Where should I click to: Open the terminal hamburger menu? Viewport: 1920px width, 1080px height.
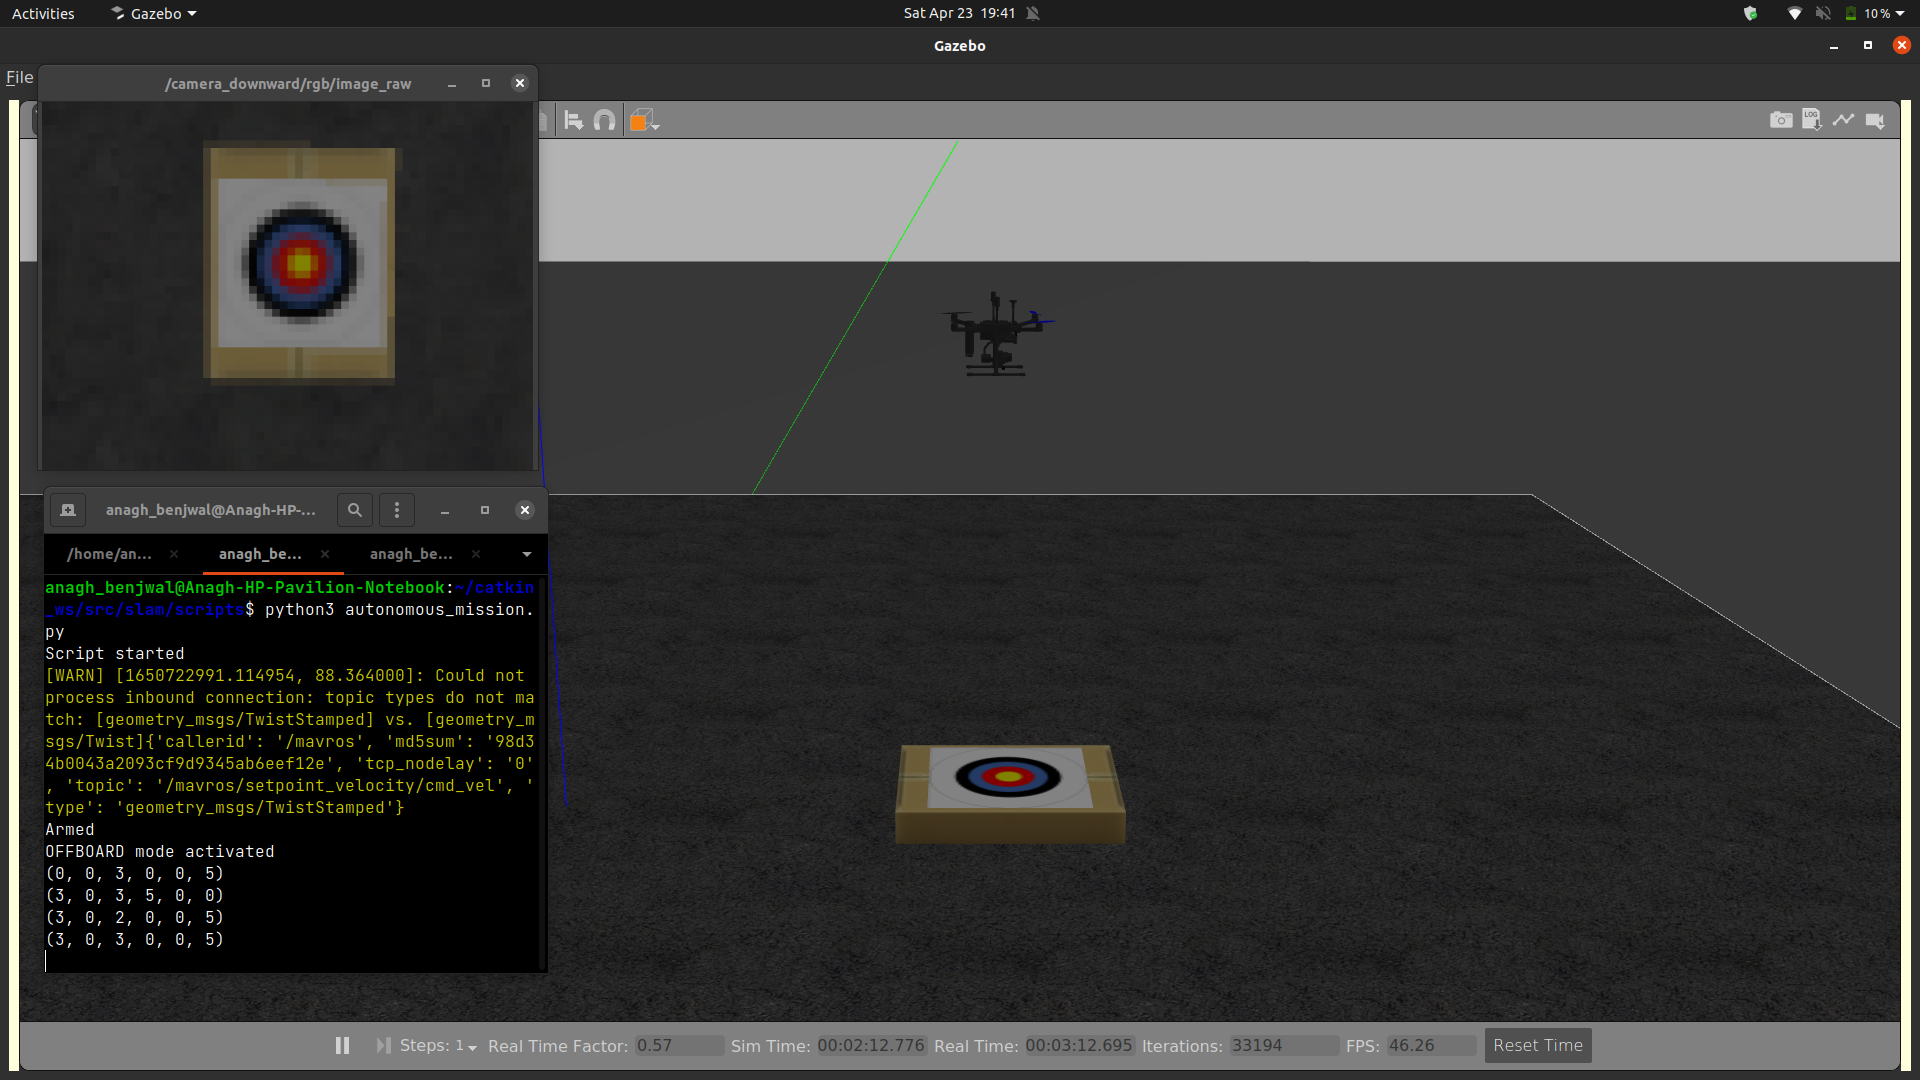[x=397, y=510]
